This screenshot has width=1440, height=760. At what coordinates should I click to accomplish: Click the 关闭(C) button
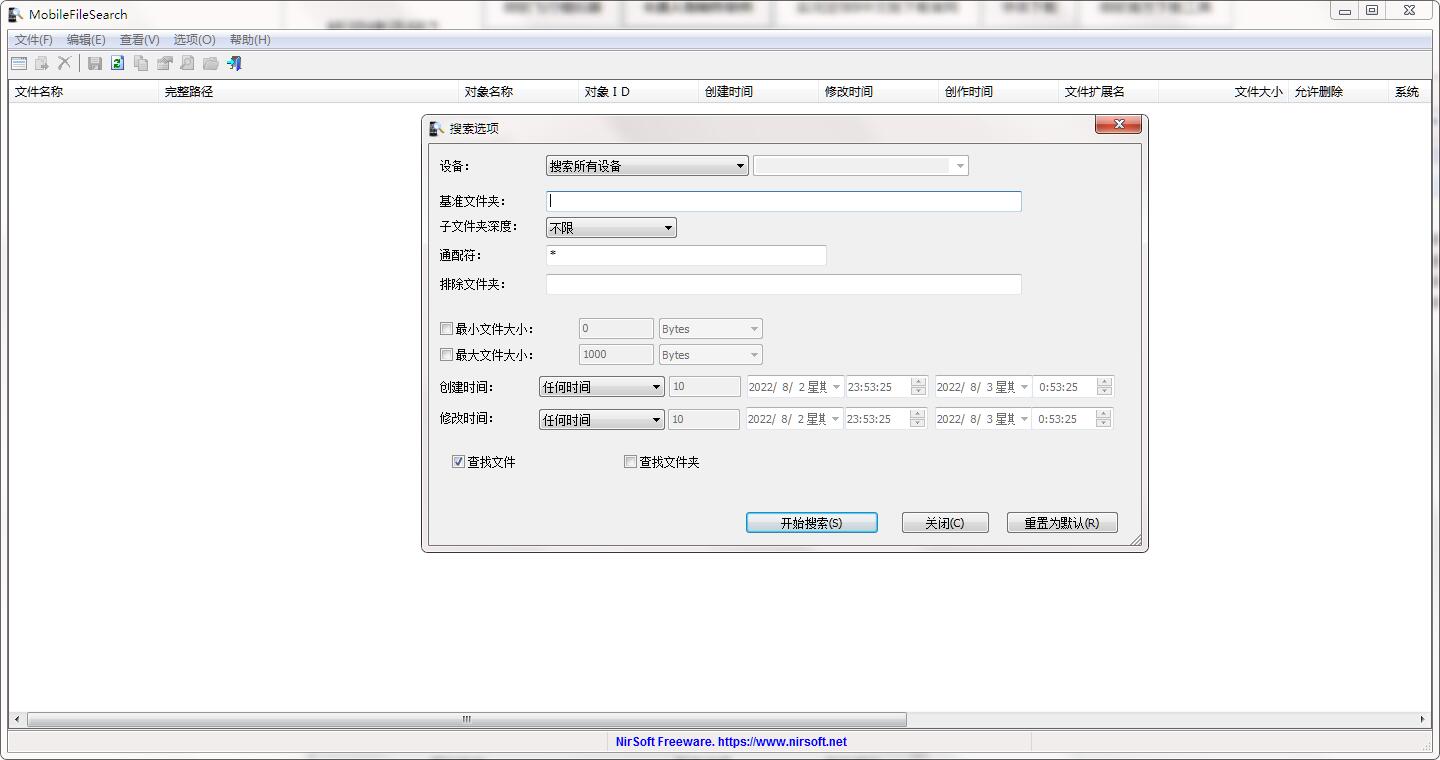tap(945, 523)
